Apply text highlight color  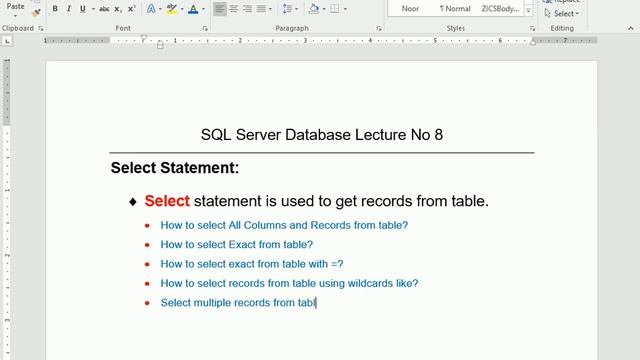coord(172,9)
